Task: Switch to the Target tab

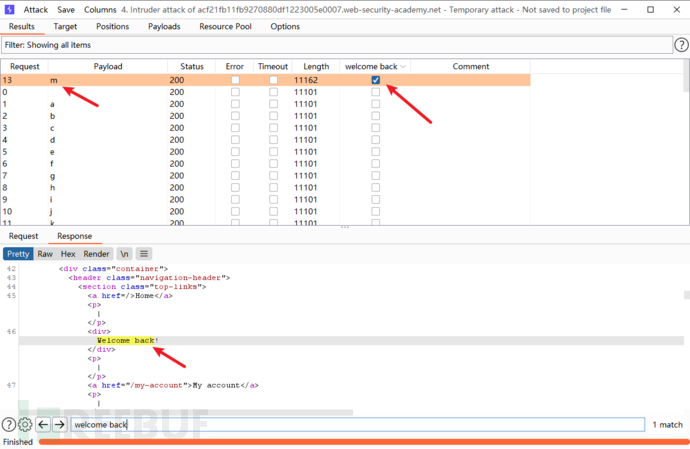Action: coord(65,26)
